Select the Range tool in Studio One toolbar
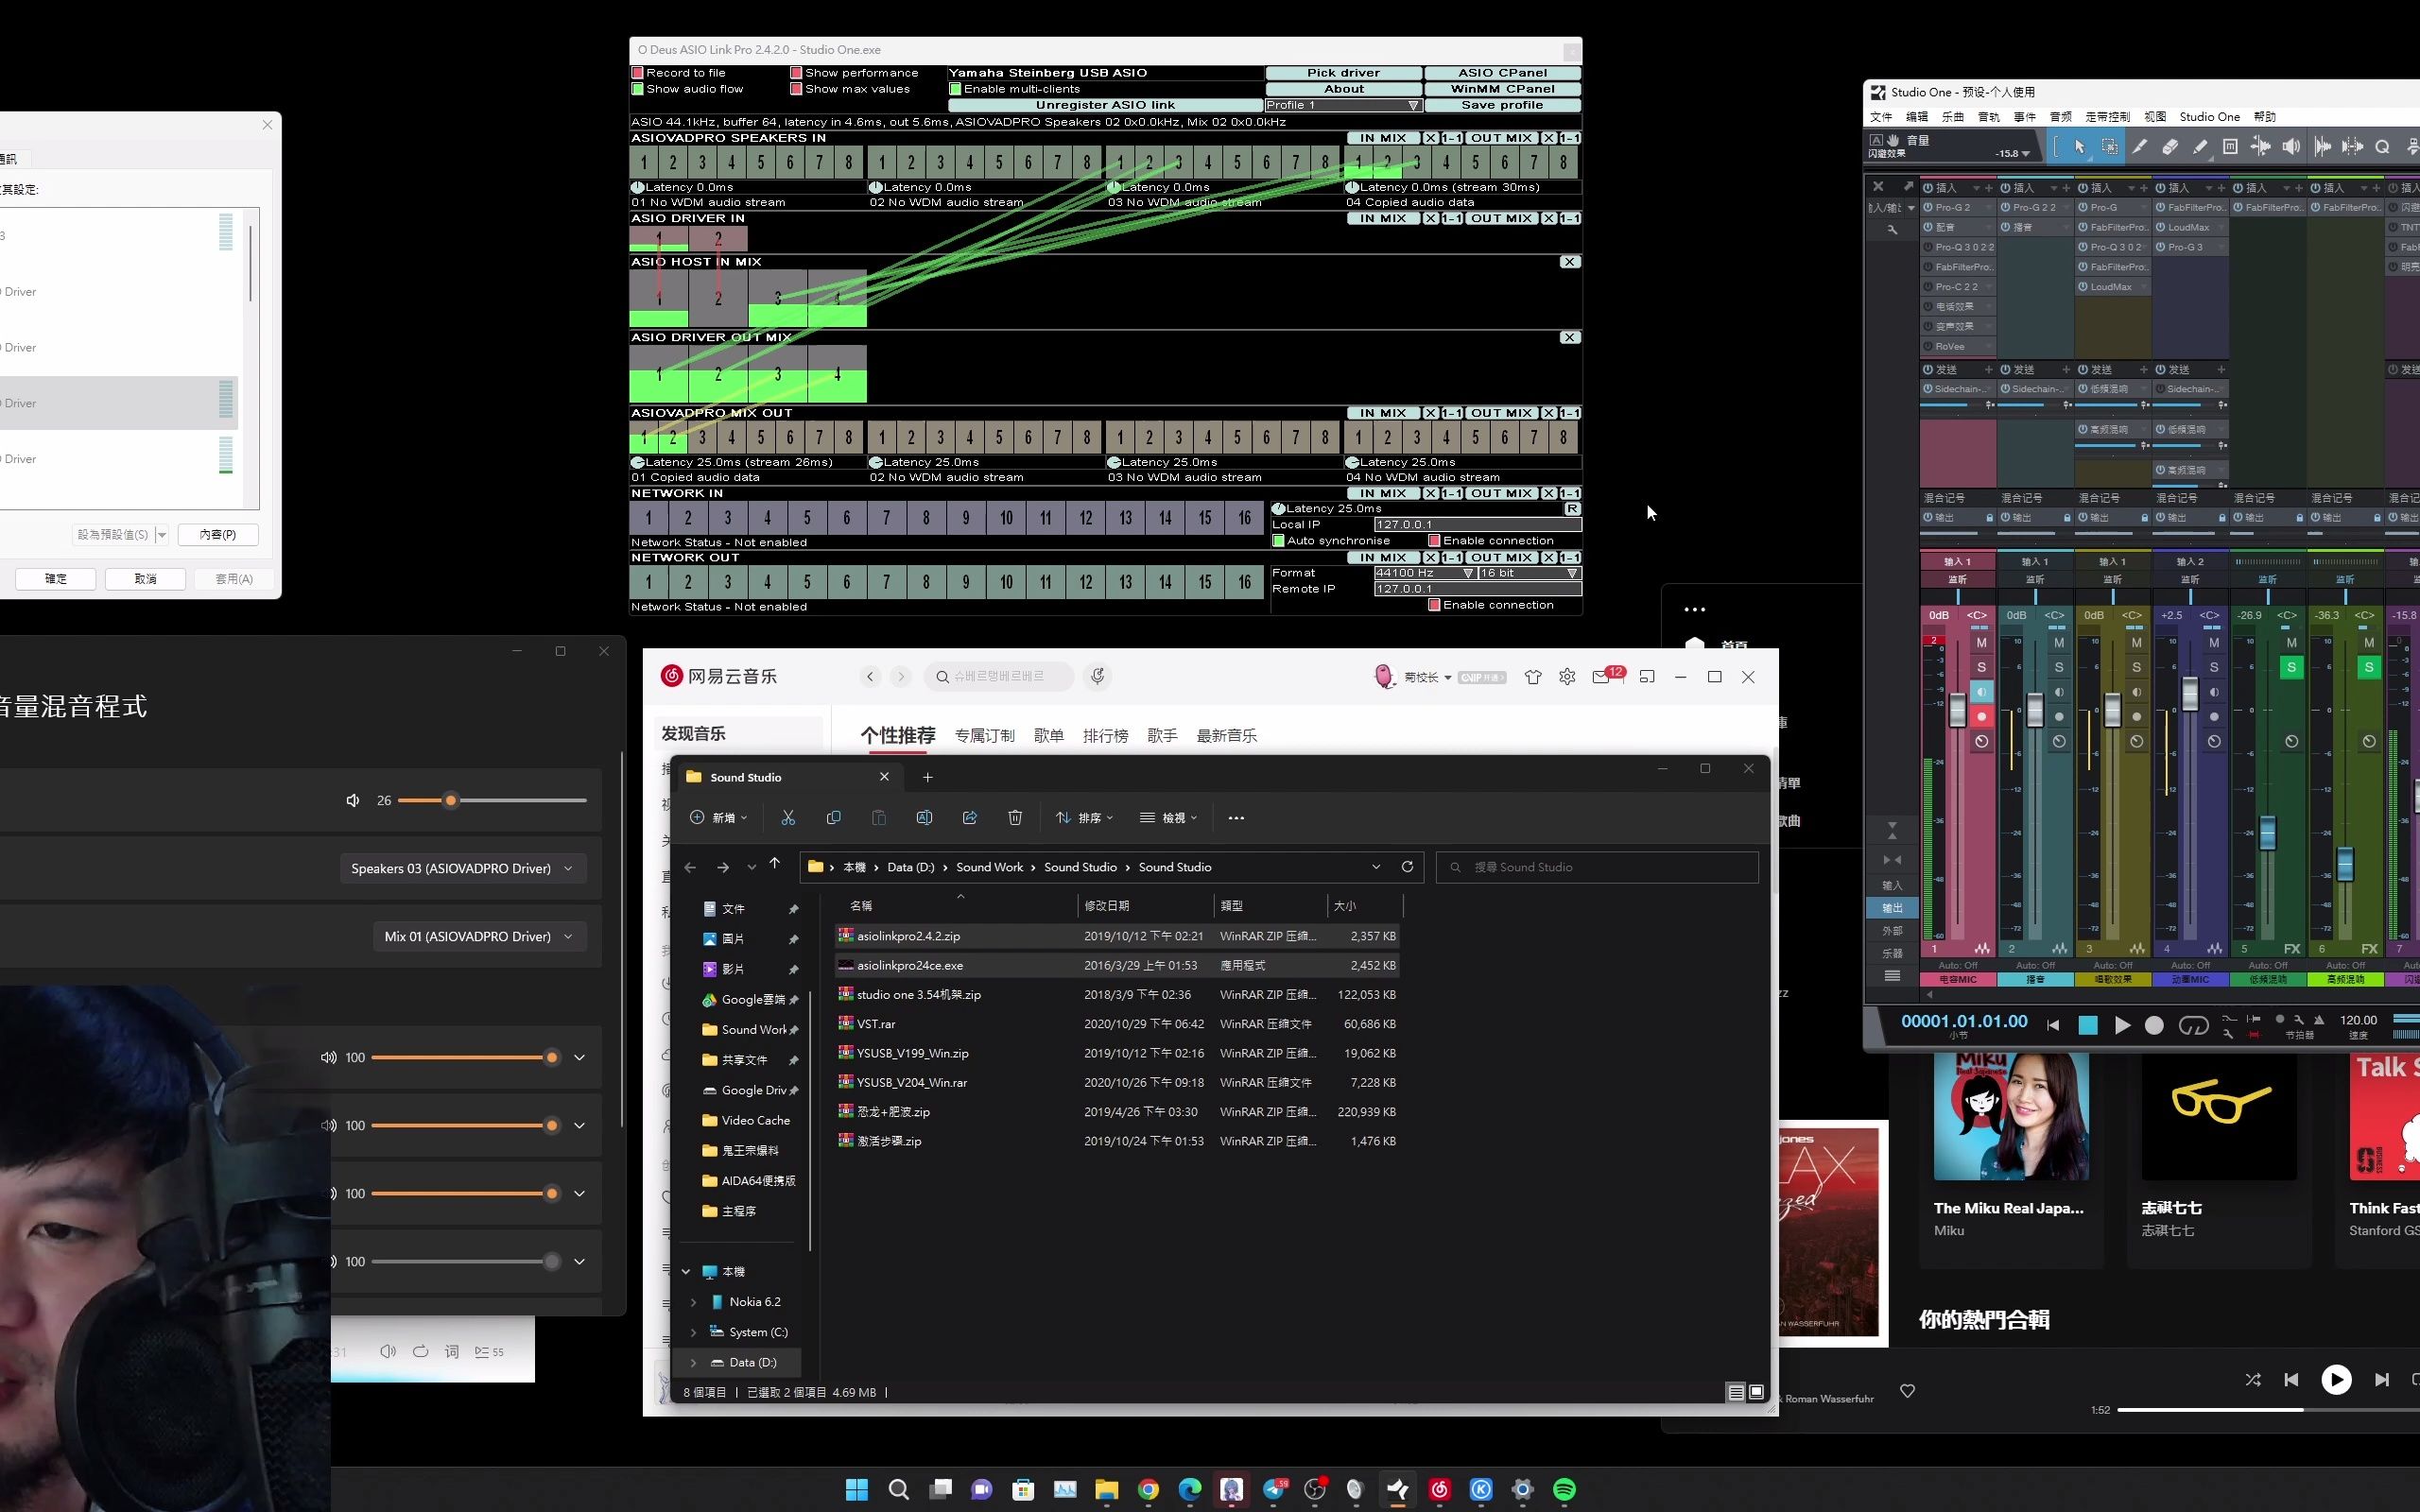This screenshot has width=2420, height=1512. pyautogui.click(x=2109, y=147)
